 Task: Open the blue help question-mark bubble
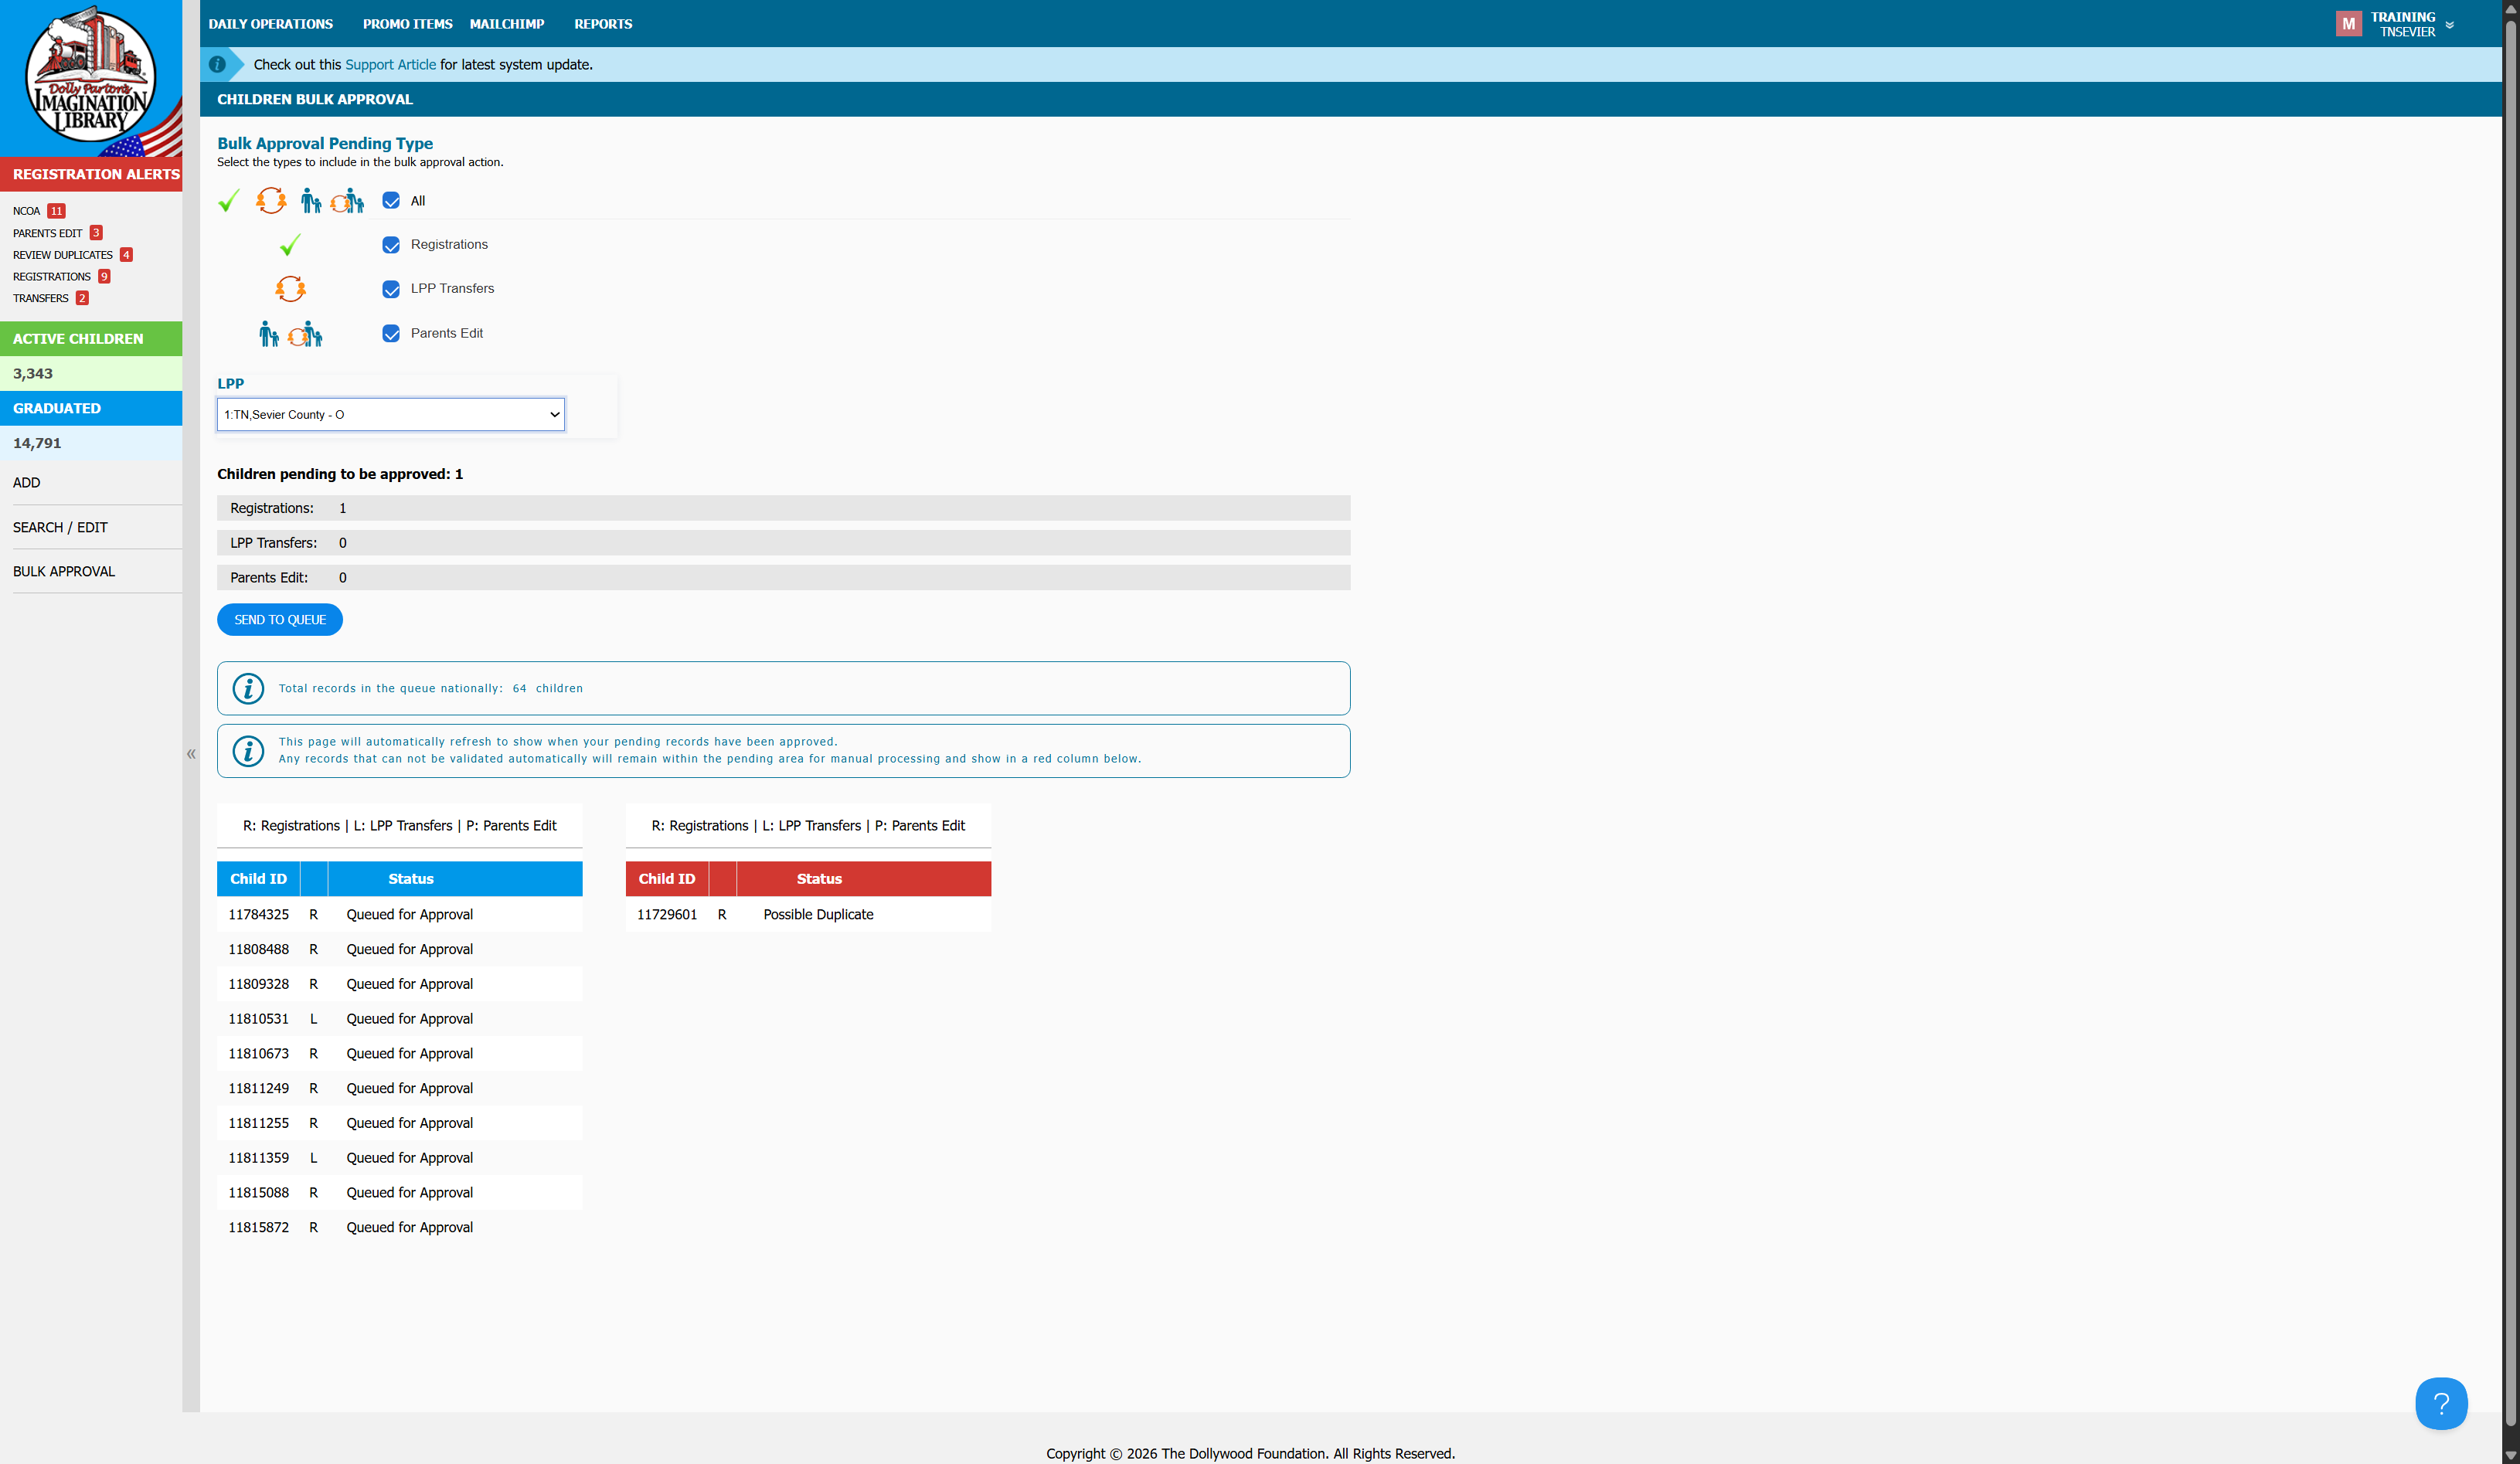pos(2441,1403)
